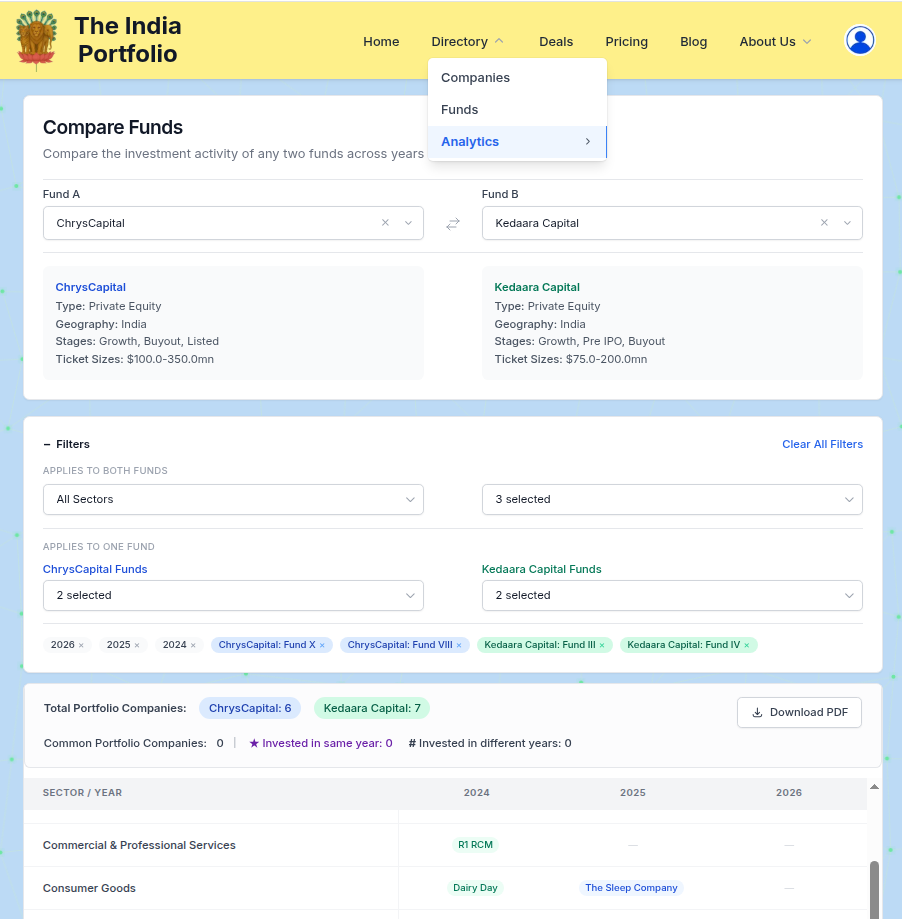The image size is (902, 919).
Task: Click the Analytics submenu arrow
Action: tap(587, 141)
